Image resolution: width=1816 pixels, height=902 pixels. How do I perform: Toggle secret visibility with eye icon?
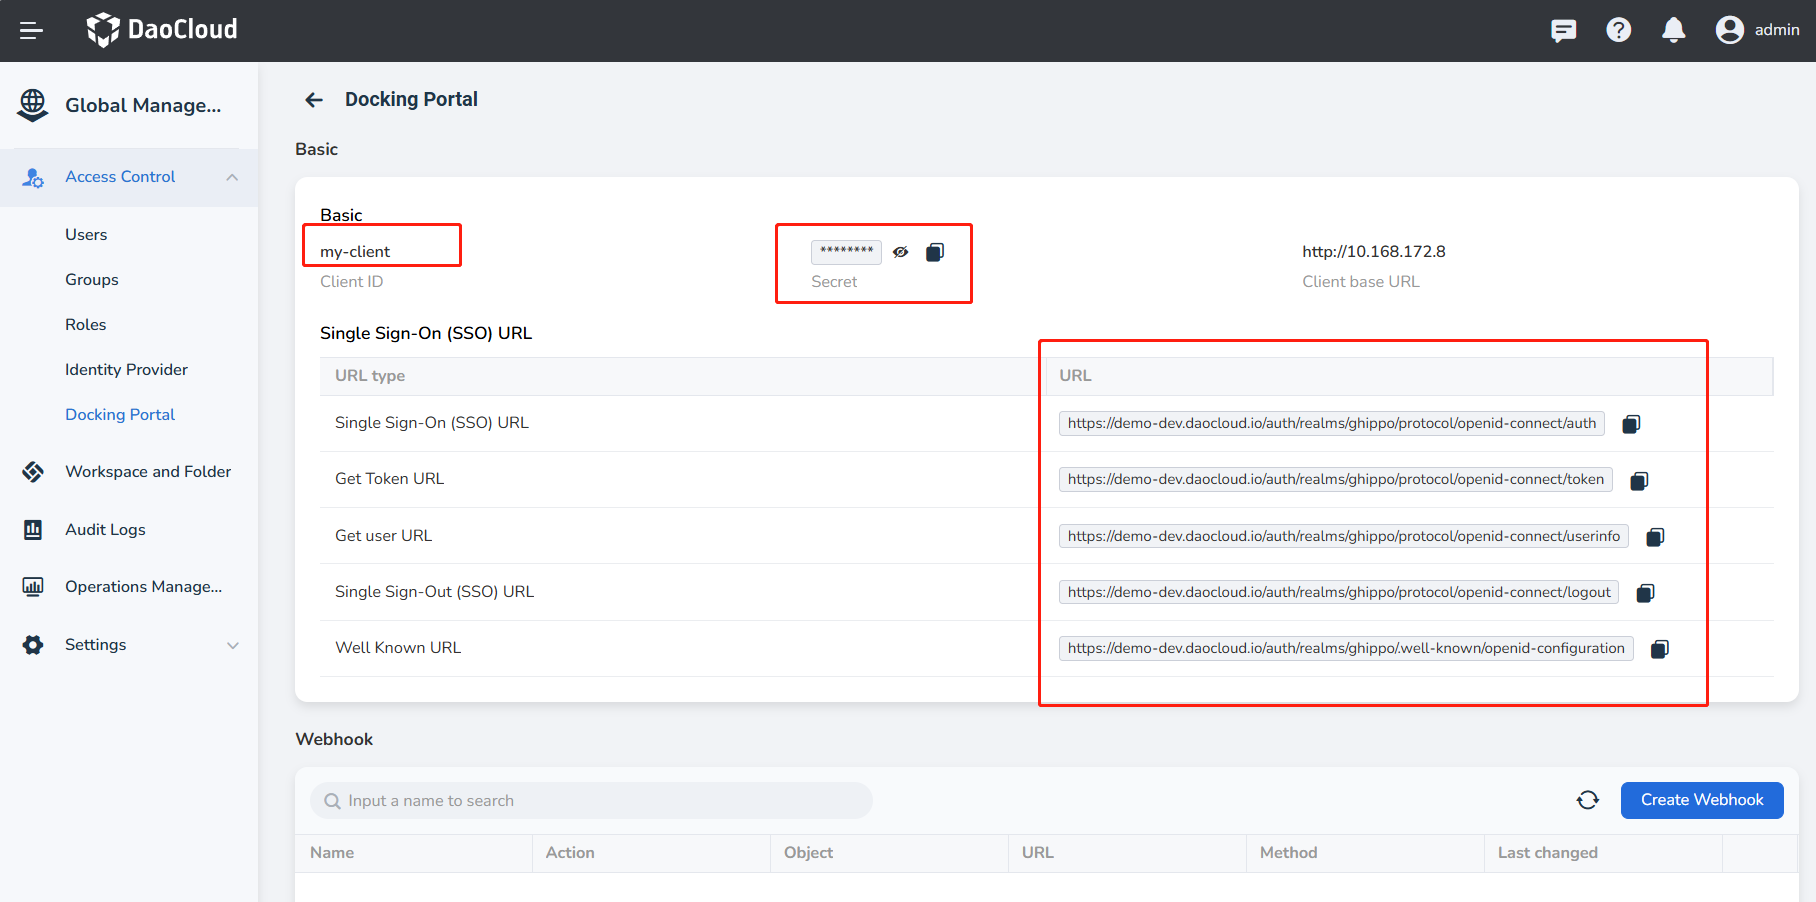coord(901,252)
